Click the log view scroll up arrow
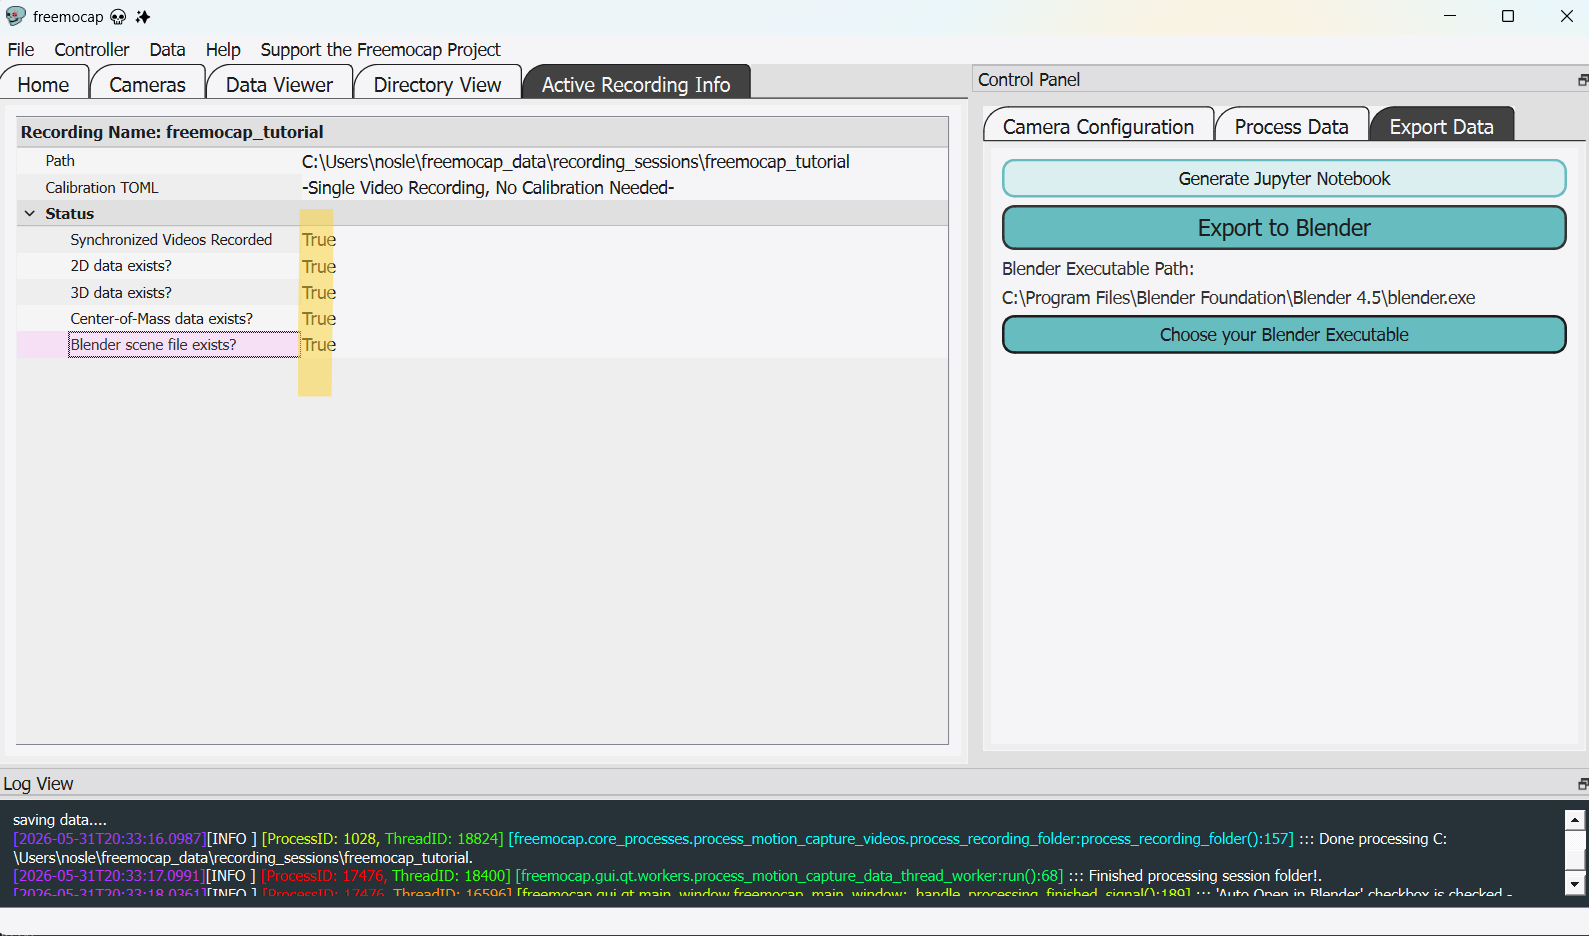Image resolution: width=1589 pixels, height=936 pixels. (x=1575, y=820)
